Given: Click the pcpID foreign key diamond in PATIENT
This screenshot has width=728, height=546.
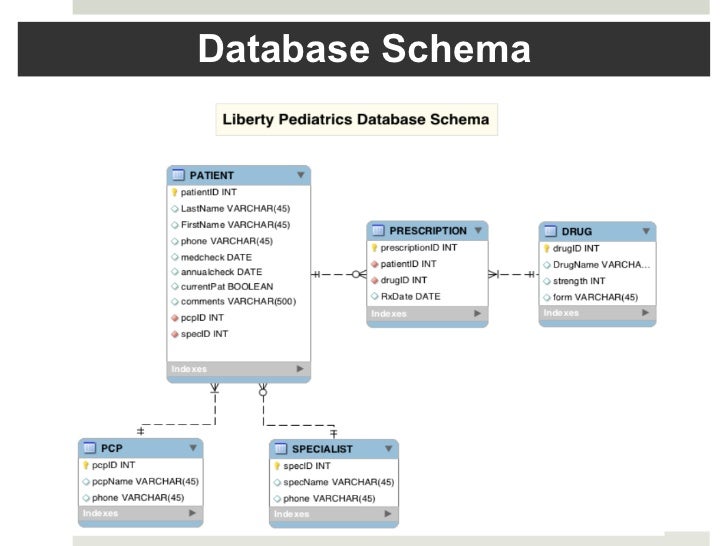Looking at the screenshot, I should (175, 318).
